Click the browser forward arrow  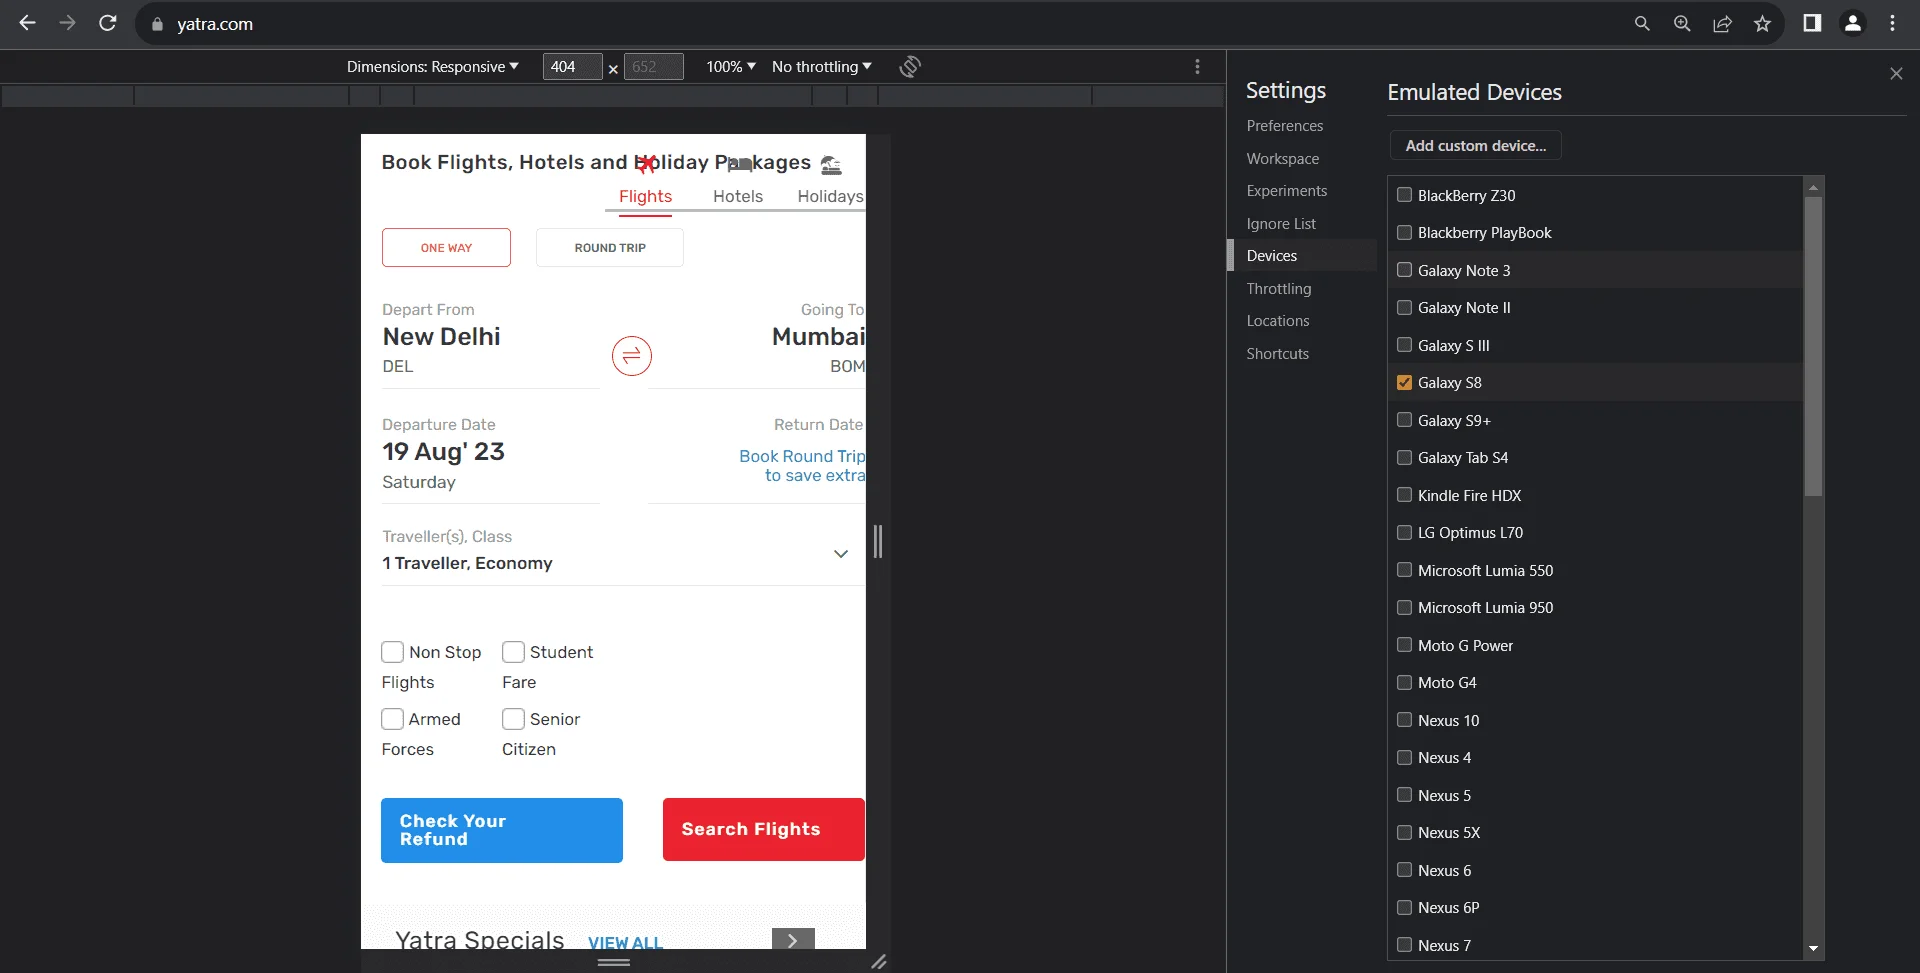coord(67,23)
